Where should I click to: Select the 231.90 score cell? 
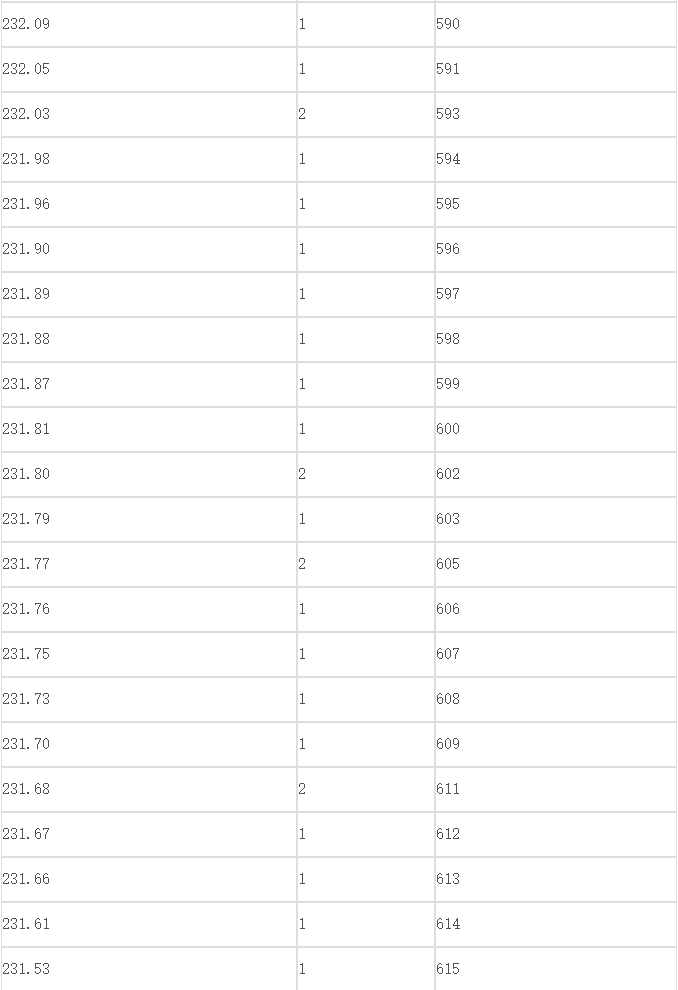[x=149, y=249]
